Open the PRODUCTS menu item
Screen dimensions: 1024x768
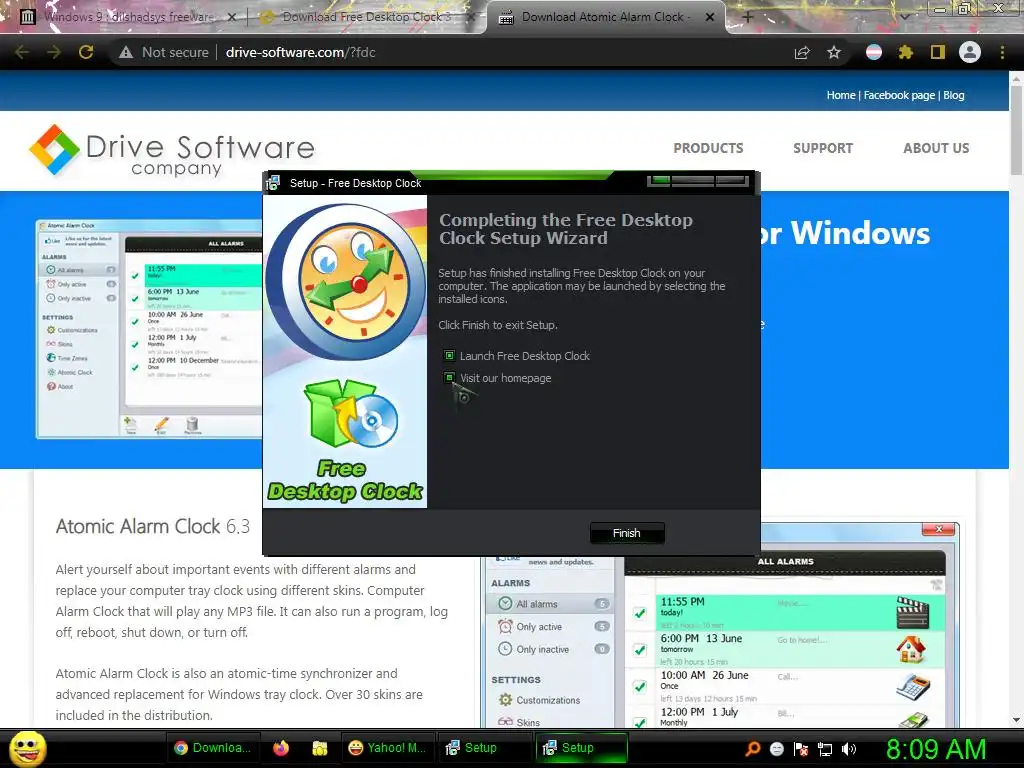(708, 148)
